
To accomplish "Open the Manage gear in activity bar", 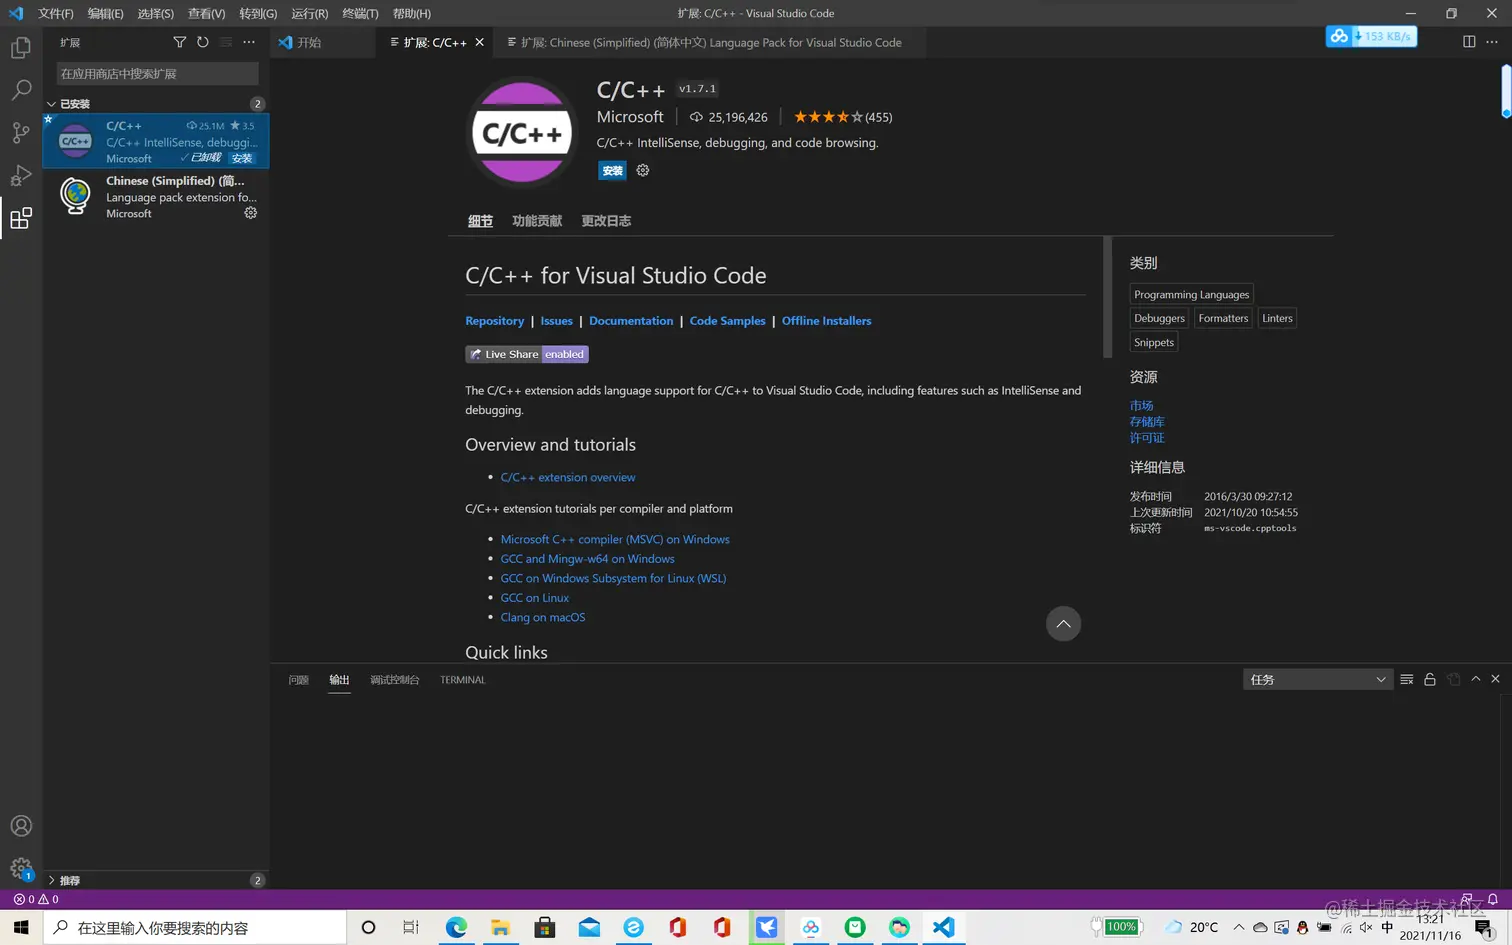I will (21, 868).
